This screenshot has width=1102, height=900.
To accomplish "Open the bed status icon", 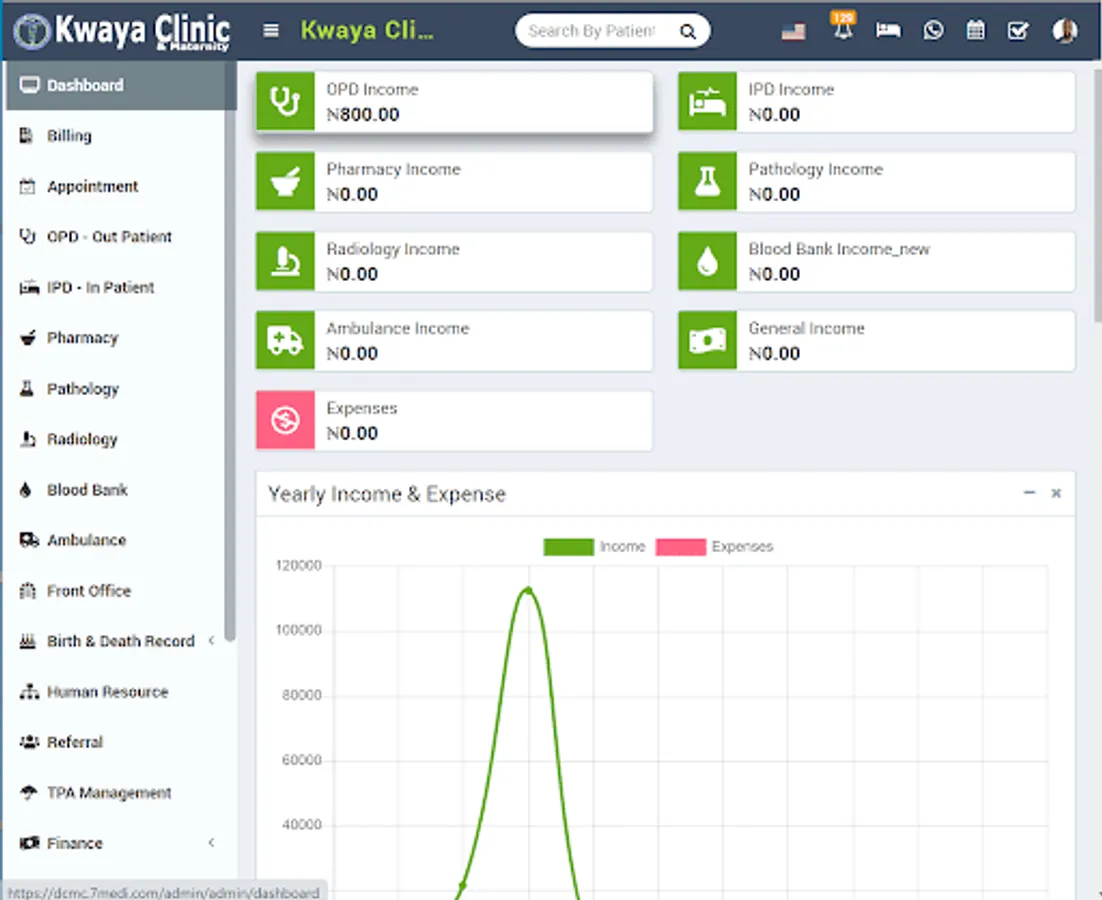I will click(x=888, y=30).
